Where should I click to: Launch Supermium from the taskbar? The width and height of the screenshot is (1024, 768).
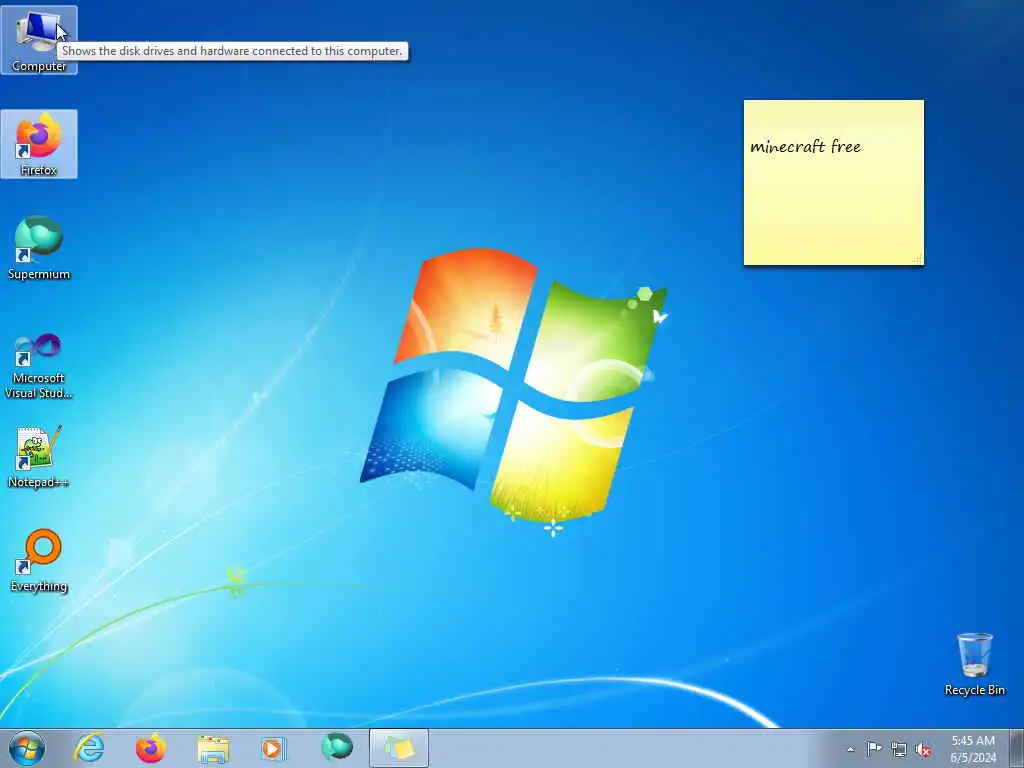pyautogui.click(x=336, y=748)
